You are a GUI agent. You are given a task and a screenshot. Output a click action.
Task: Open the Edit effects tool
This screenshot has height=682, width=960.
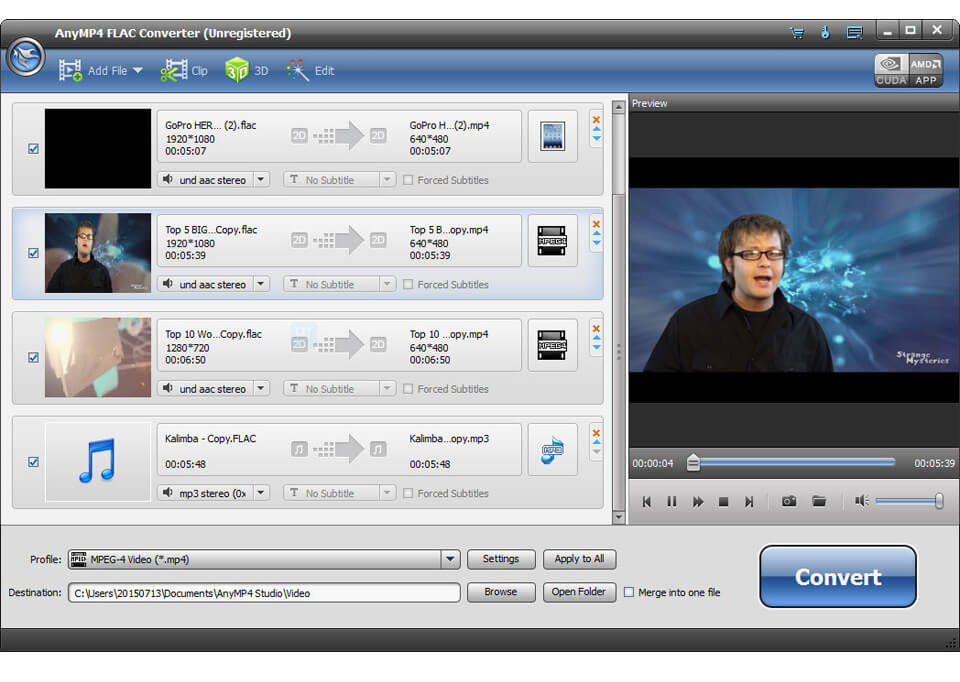(311, 70)
